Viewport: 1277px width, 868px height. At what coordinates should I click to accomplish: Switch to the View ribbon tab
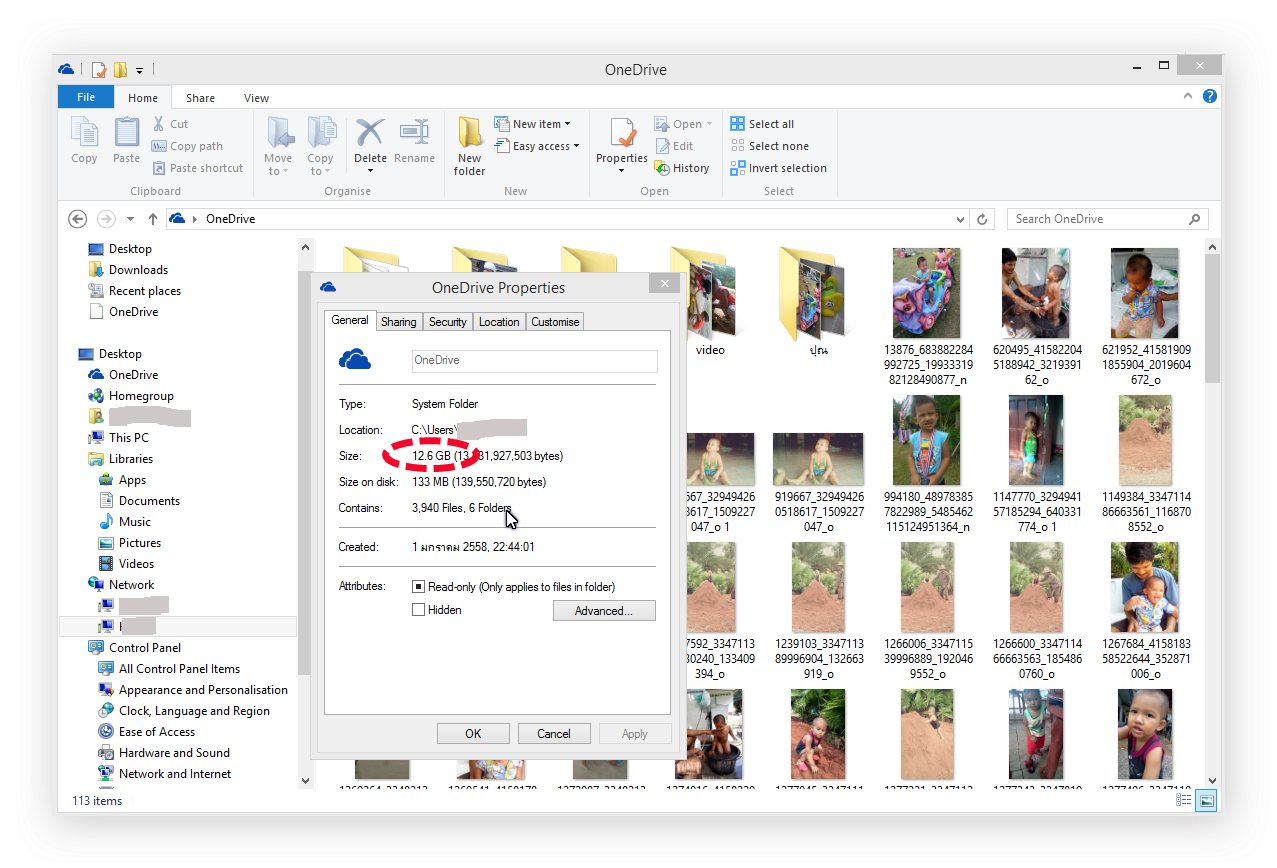pos(256,98)
